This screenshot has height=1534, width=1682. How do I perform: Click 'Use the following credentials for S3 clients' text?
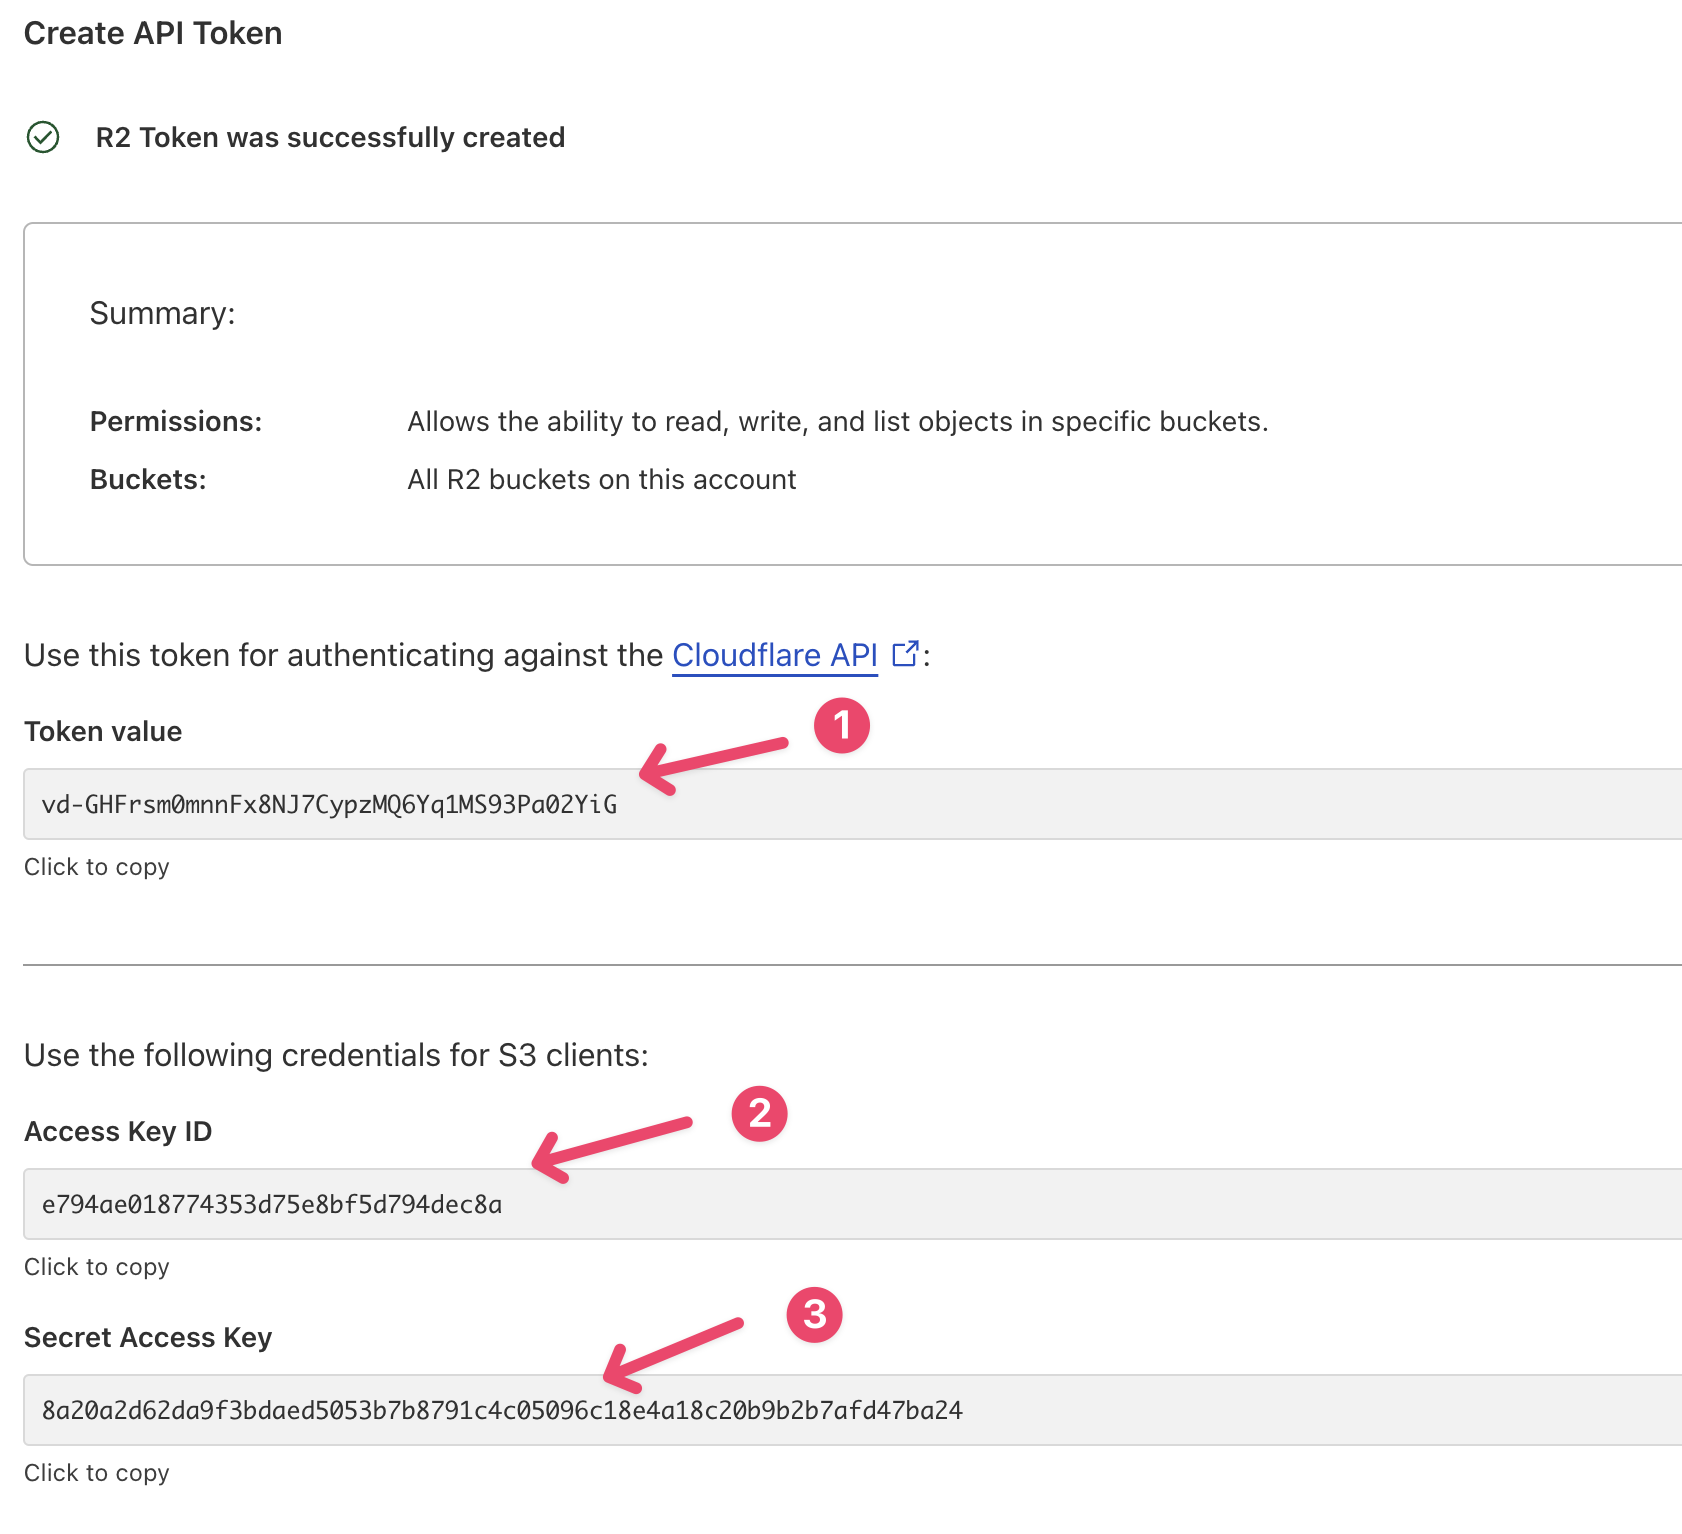point(336,1055)
